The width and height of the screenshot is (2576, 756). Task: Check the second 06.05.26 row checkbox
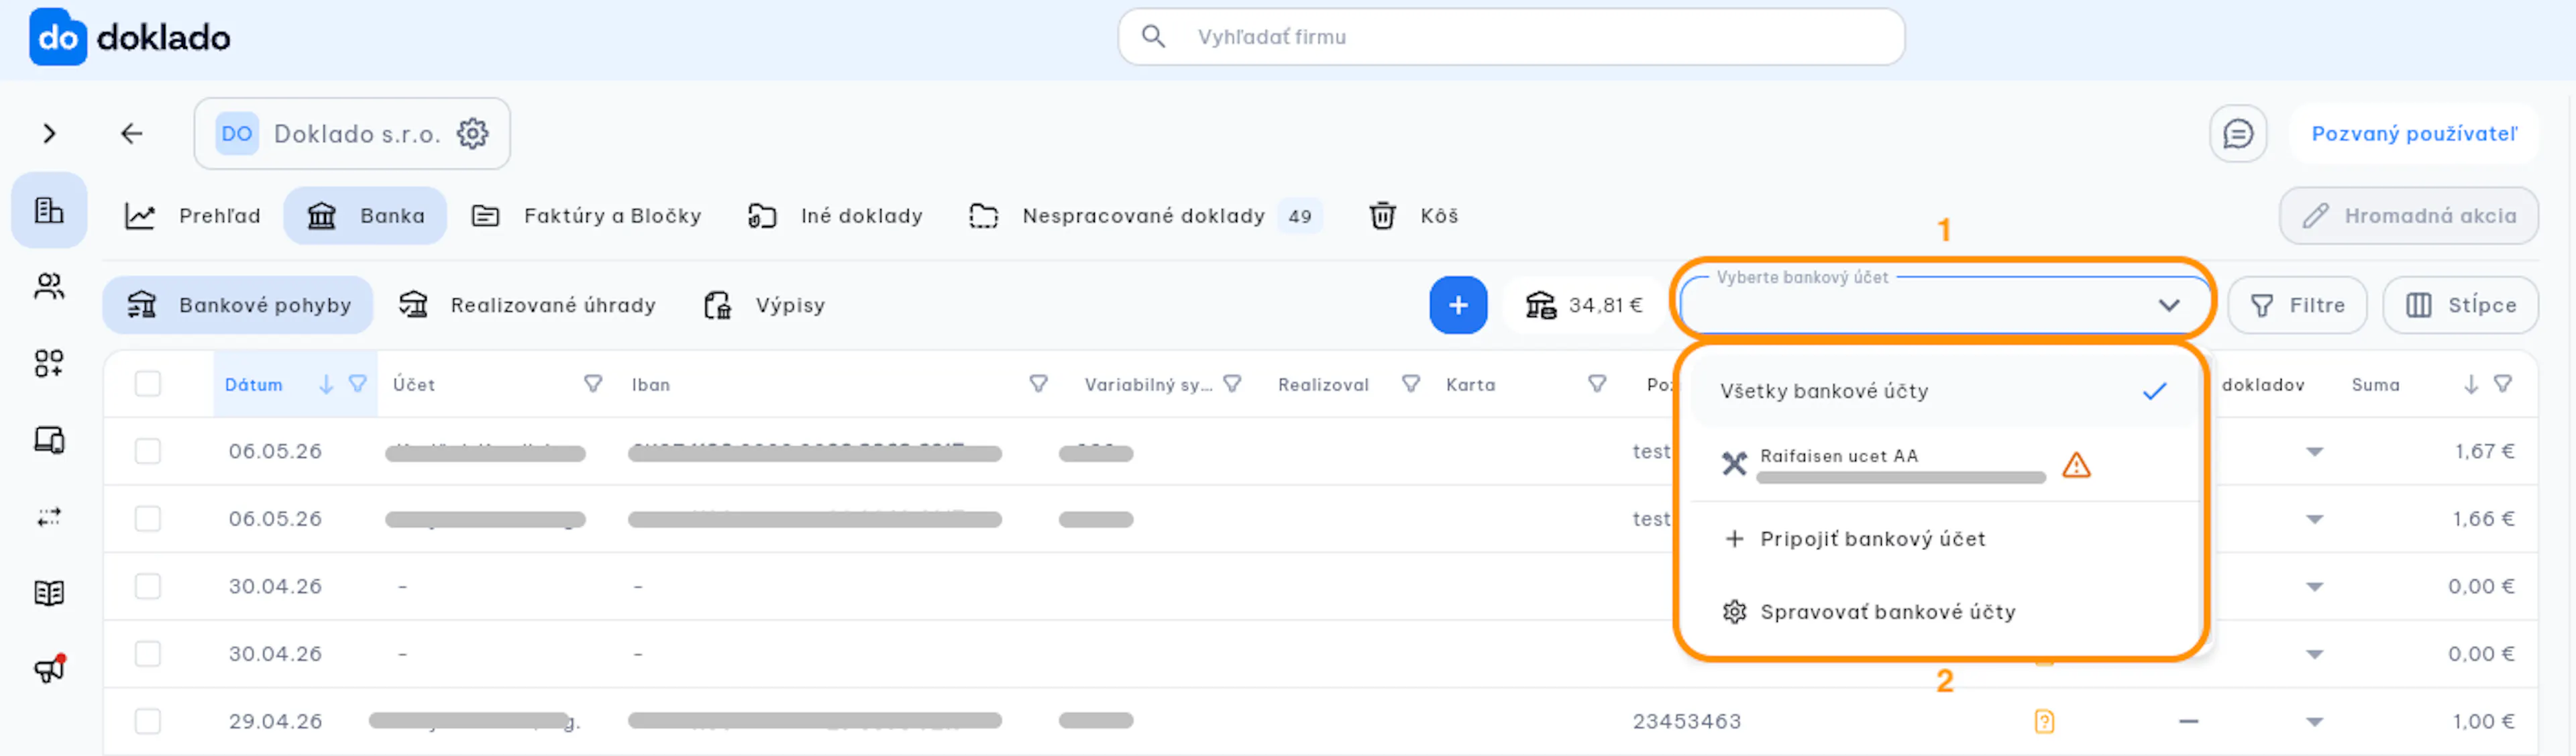[148, 519]
